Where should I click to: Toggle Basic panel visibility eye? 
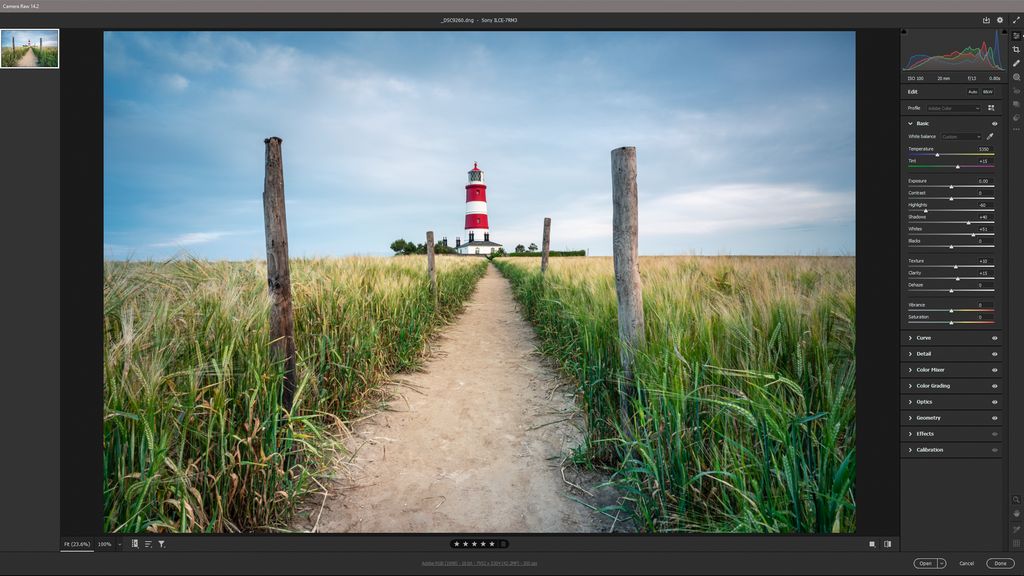click(x=992, y=123)
